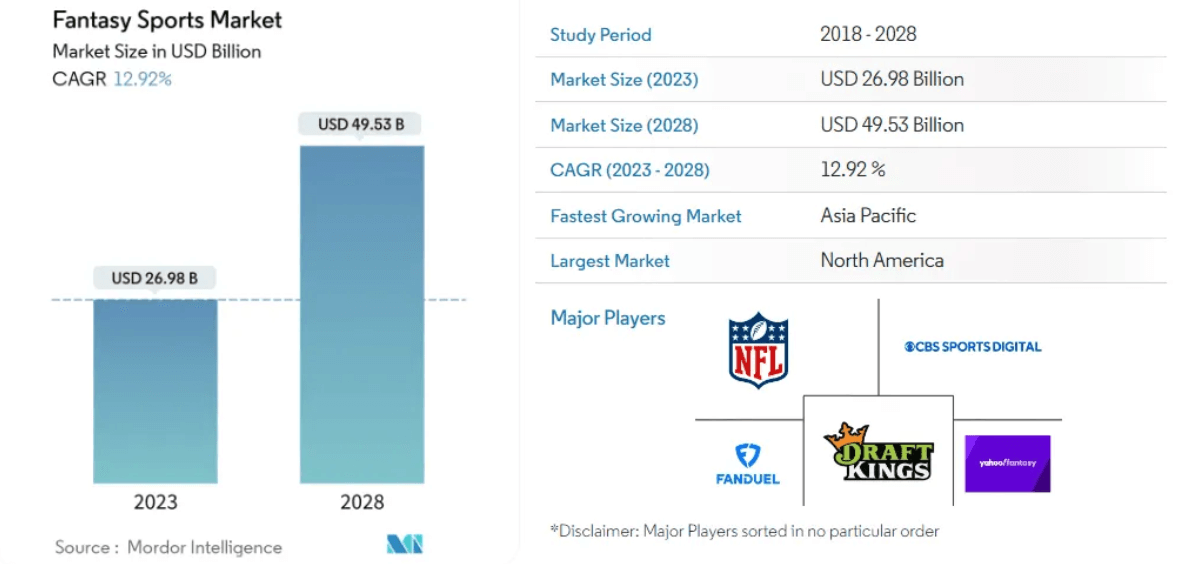Select the 2023 market size bar
The image size is (1184, 564).
click(155, 390)
